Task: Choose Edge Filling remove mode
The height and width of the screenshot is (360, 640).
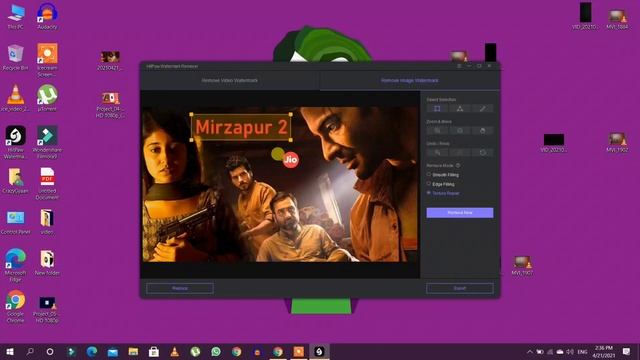Action: click(440, 184)
